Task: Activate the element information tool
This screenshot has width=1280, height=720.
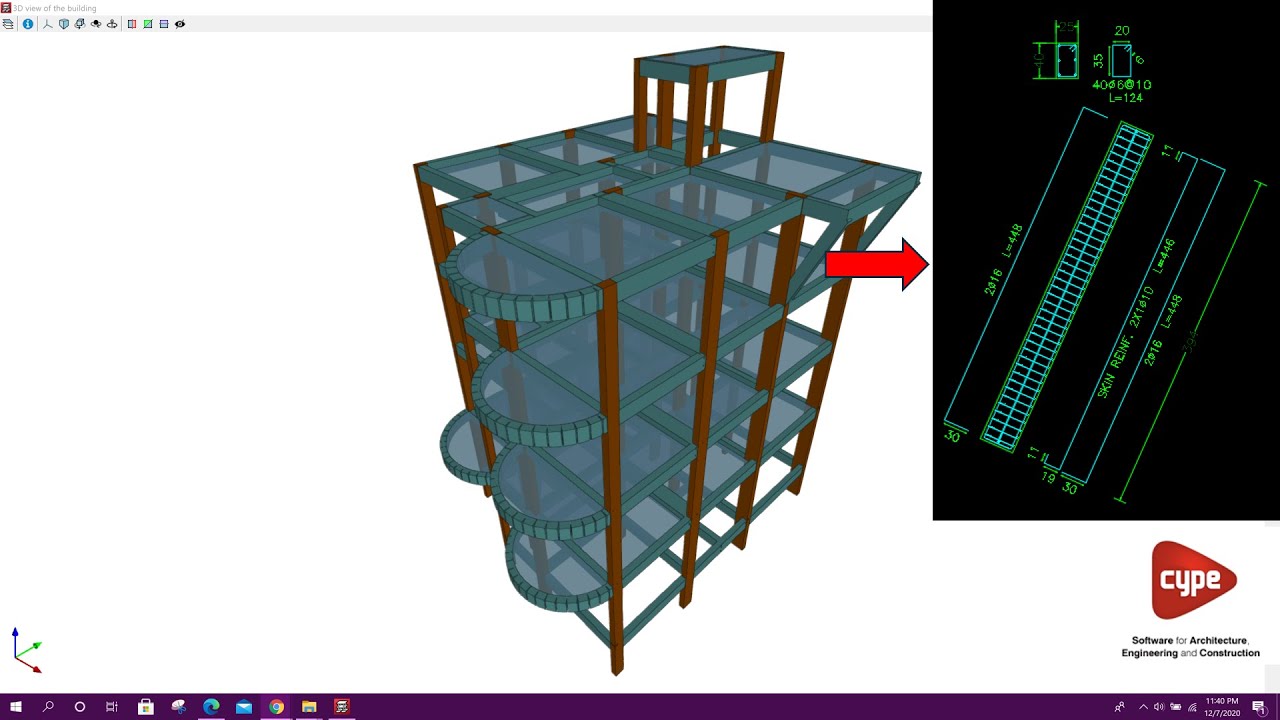Action: coord(27,24)
